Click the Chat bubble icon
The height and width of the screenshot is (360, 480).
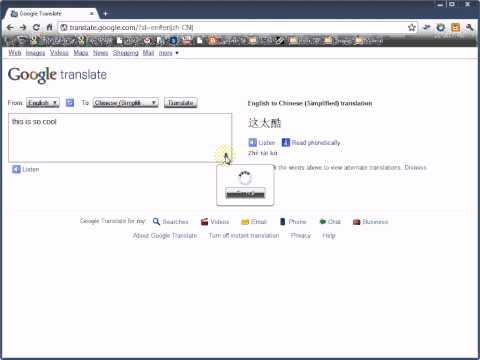point(322,222)
